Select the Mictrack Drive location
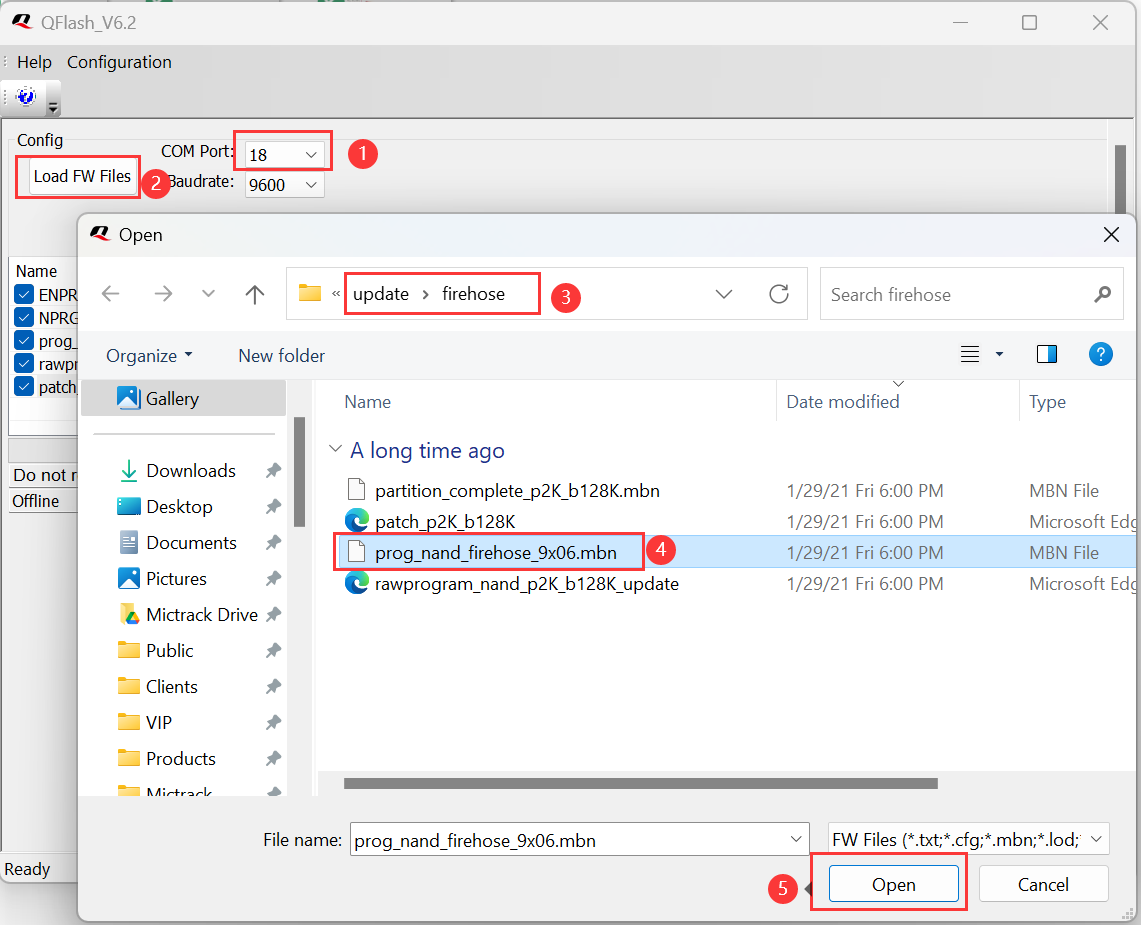The image size is (1141, 925). tap(201, 614)
